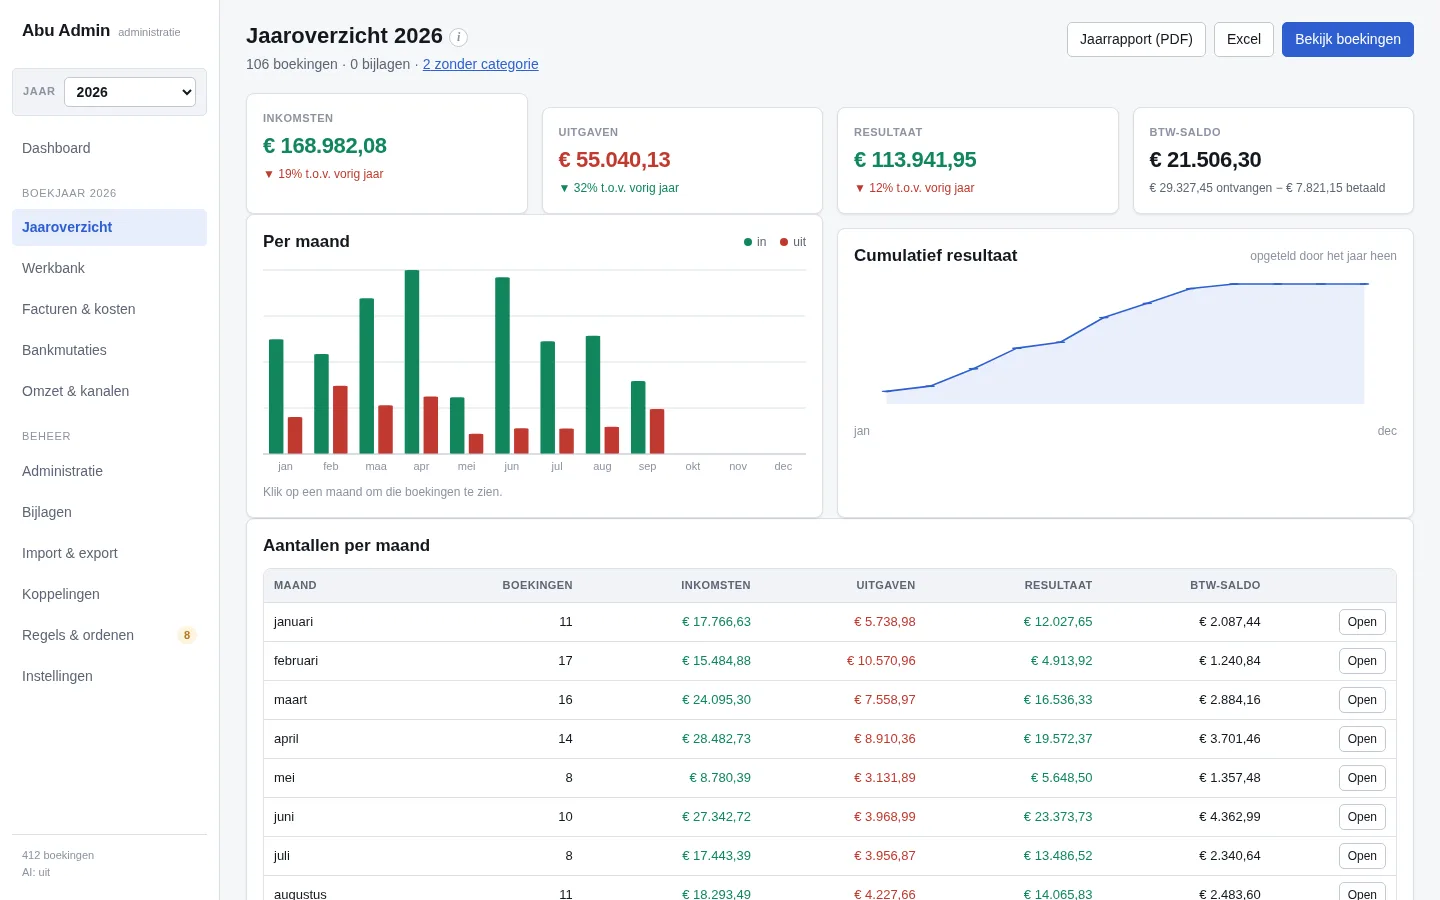This screenshot has width=1440, height=900.
Task: Click the badge 8 next to Regels & ordenen
Action: point(187,635)
